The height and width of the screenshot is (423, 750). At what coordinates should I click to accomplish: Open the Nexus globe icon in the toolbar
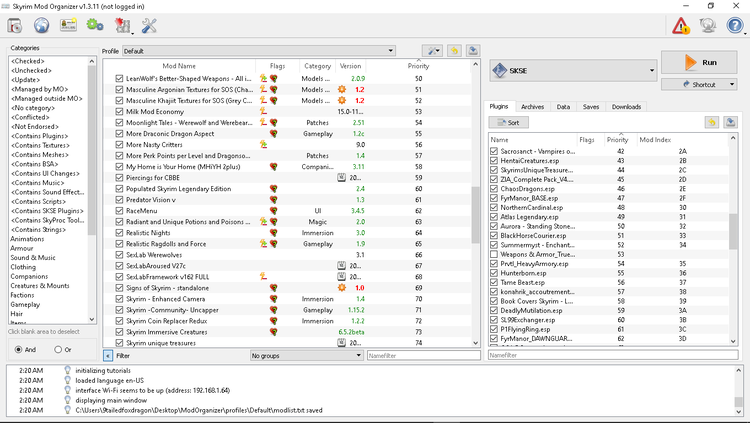click(x=42, y=25)
